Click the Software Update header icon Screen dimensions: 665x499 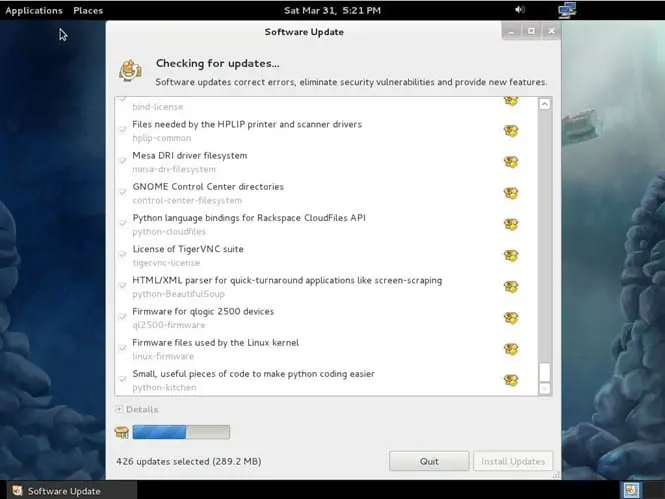[x=130, y=71]
